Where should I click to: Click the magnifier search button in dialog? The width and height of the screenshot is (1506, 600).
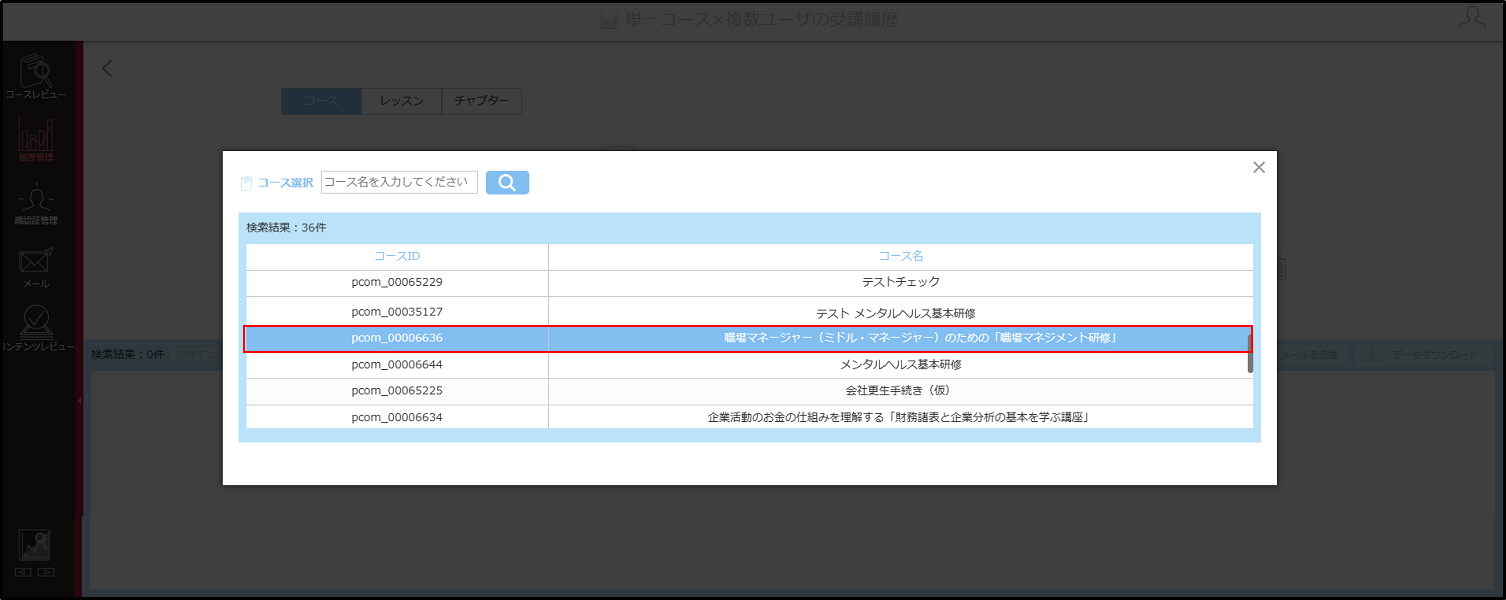[x=507, y=182]
